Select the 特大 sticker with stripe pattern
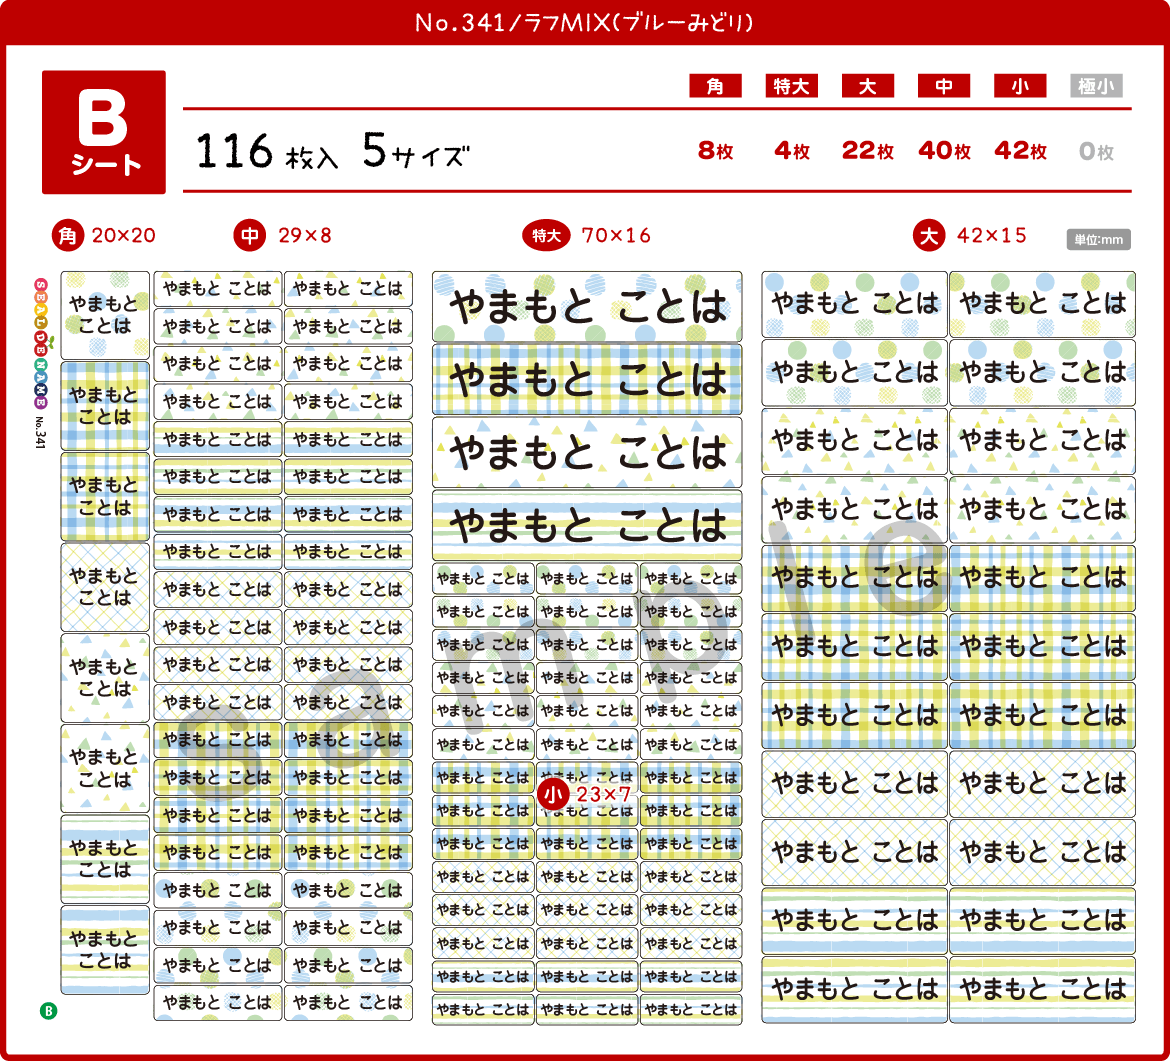The width and height of the screenshot is (1170, 1061). 587,525
